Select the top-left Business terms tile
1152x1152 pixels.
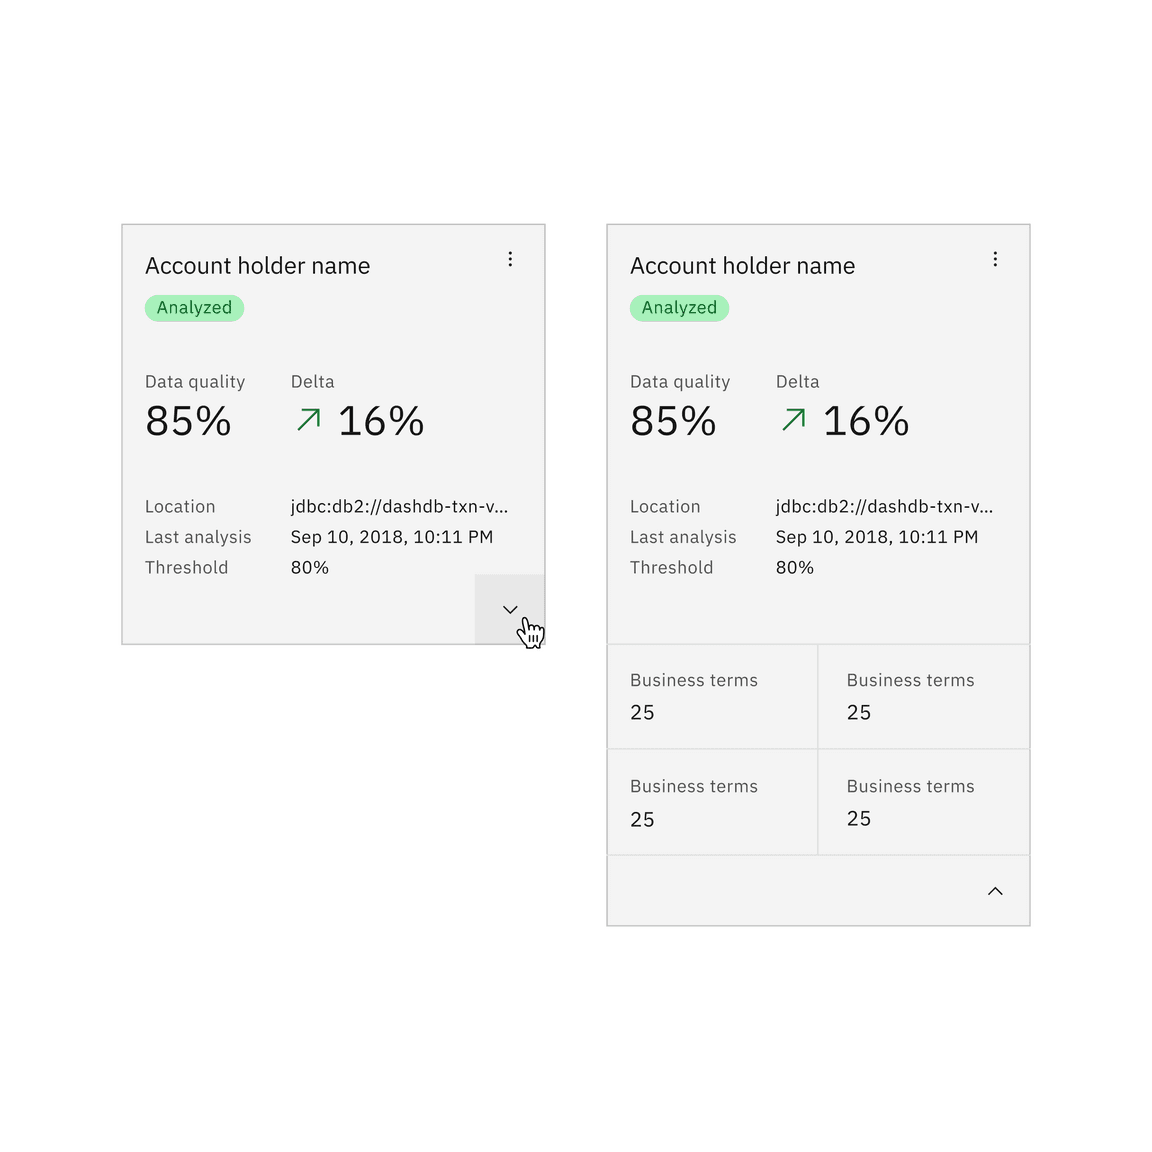(712, 697)
